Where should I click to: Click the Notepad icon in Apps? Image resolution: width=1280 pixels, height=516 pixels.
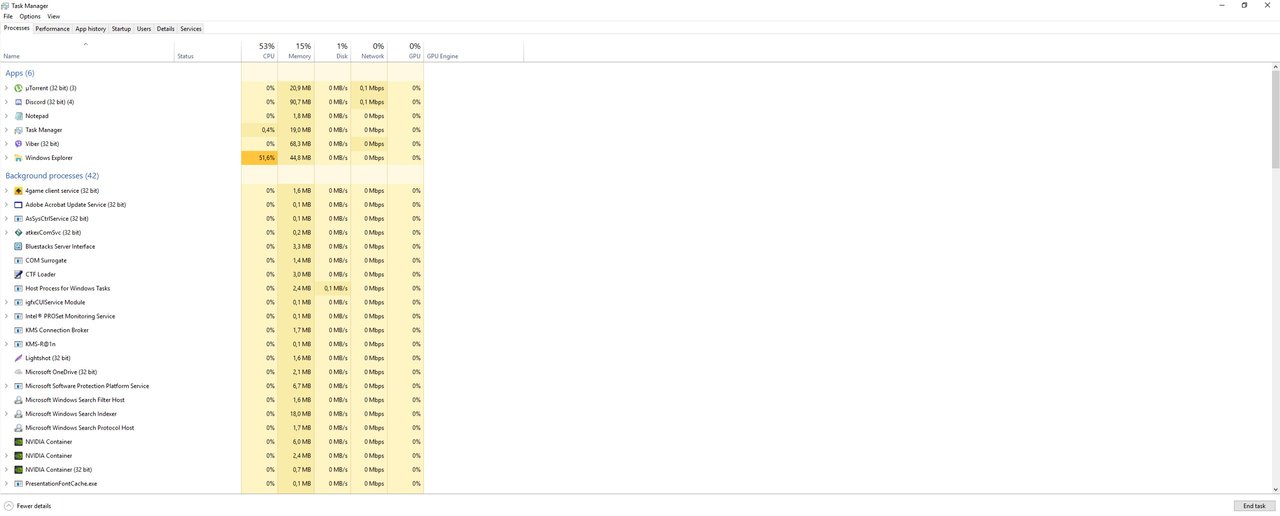point(18,116)
